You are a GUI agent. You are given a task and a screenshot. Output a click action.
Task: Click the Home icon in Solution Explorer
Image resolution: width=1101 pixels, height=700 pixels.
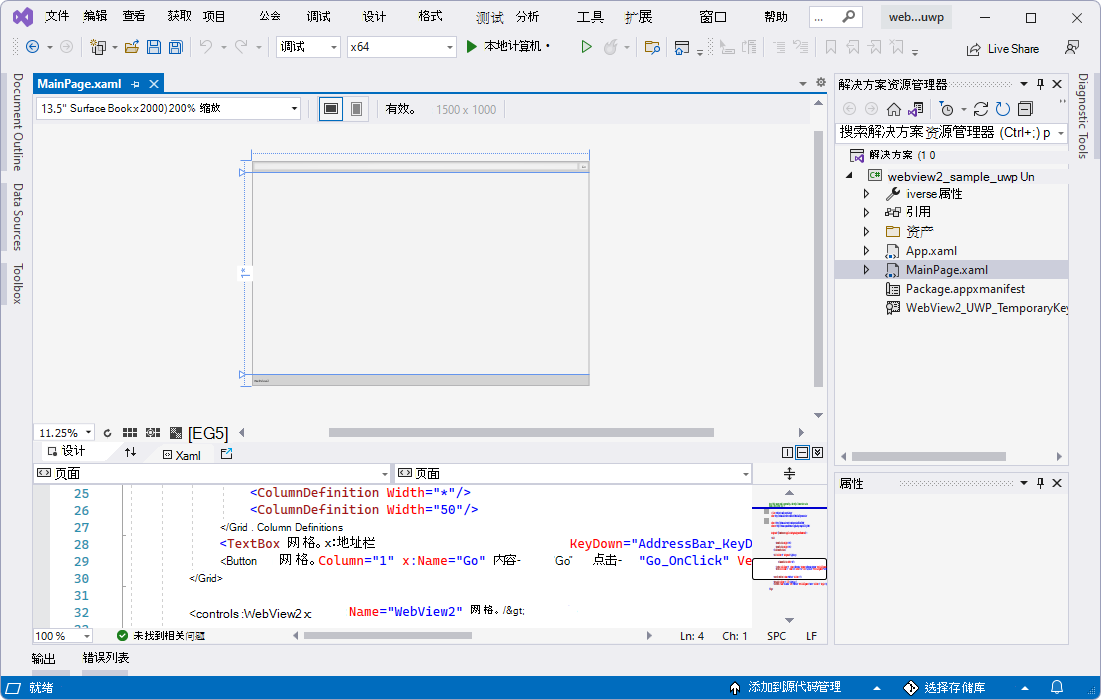pyautogui.click(x=893, y=109)
